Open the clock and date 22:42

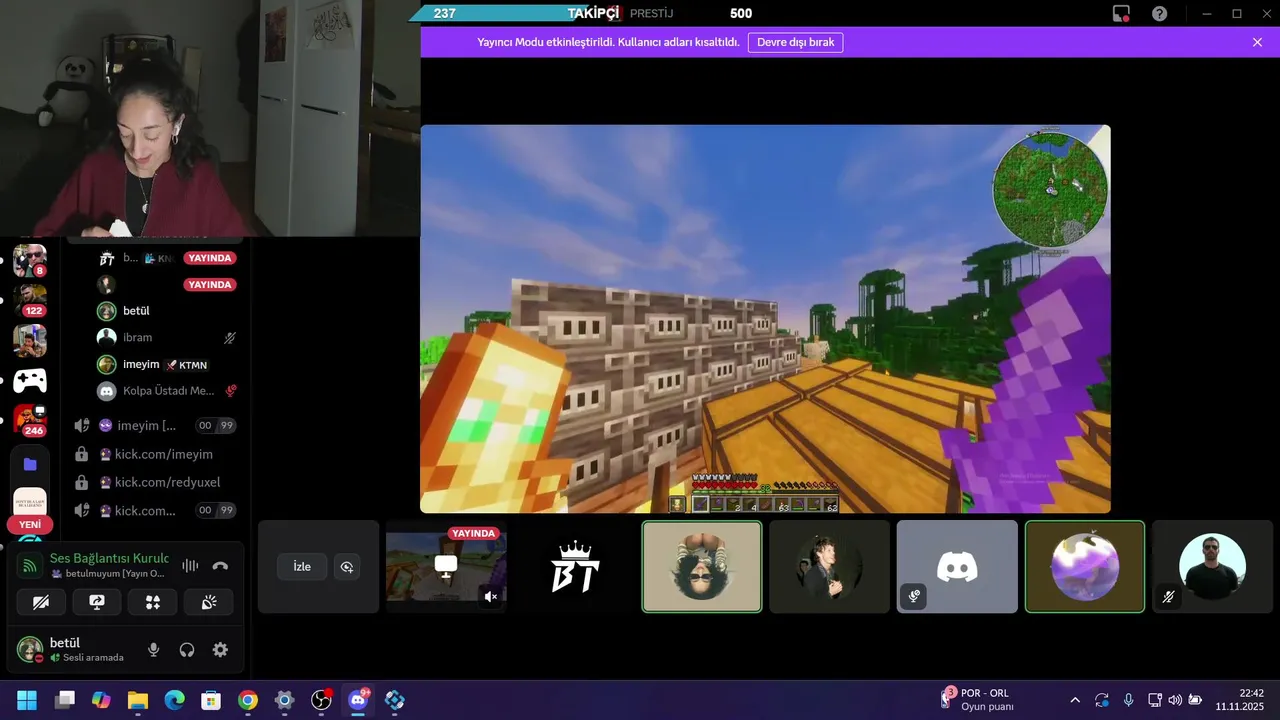point(1240,700)
